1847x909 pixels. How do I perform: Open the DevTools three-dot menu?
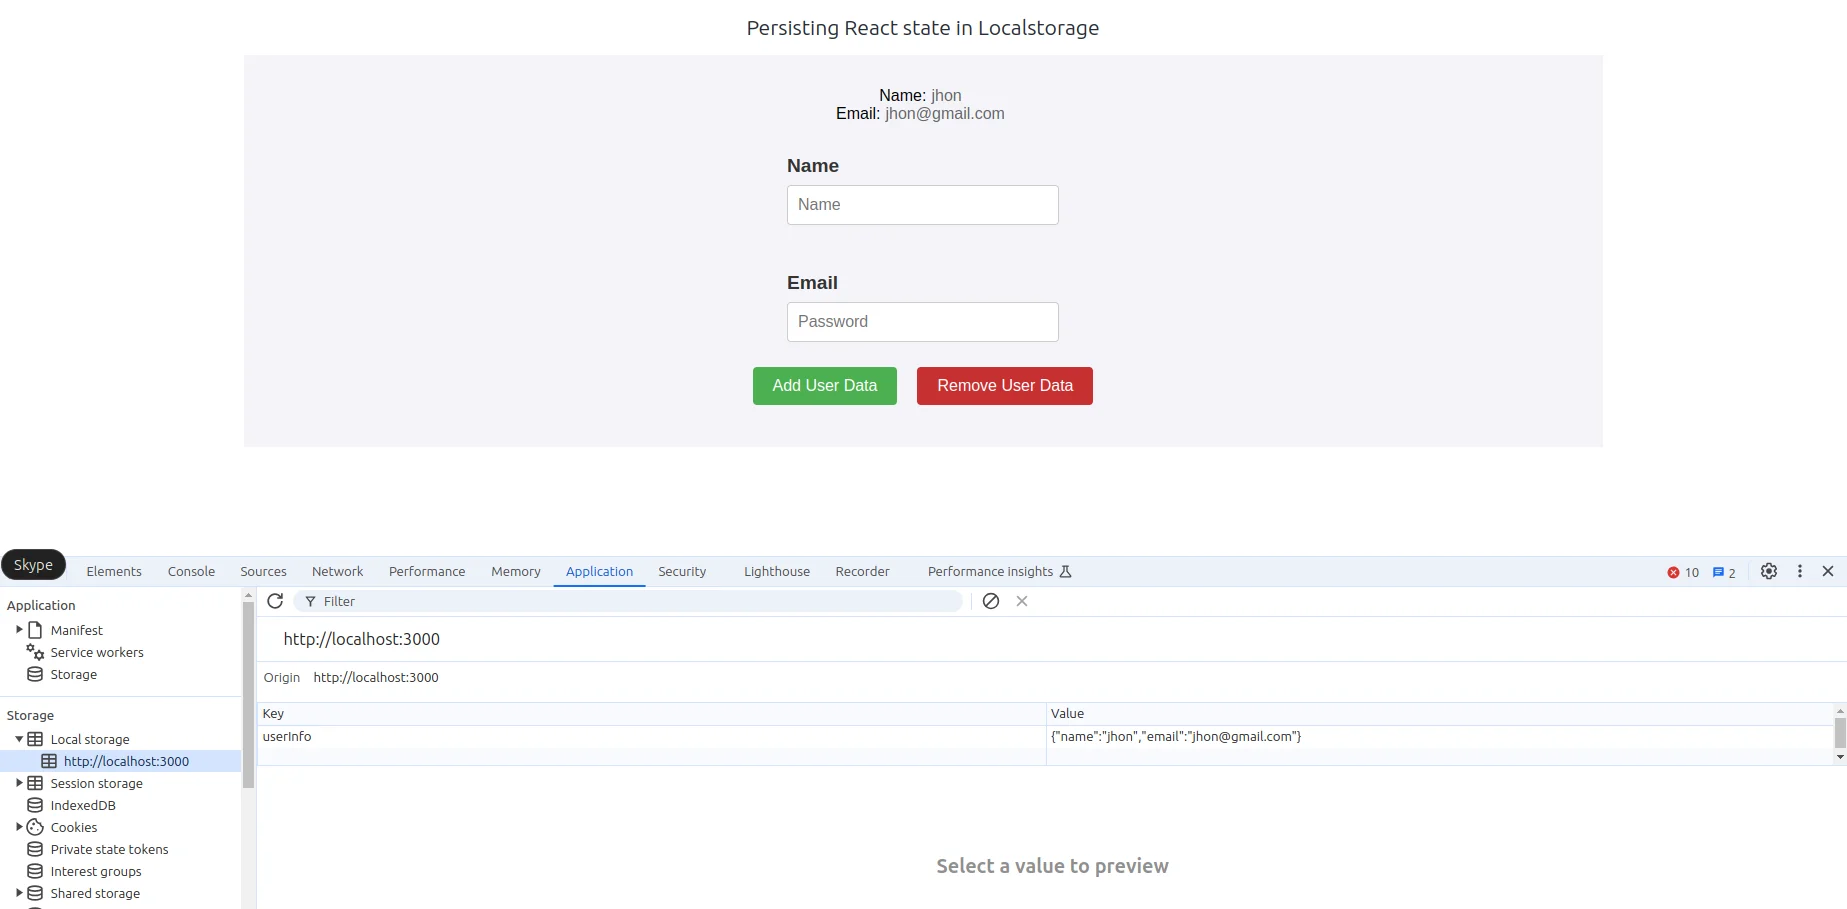[x=1799, y=571]
